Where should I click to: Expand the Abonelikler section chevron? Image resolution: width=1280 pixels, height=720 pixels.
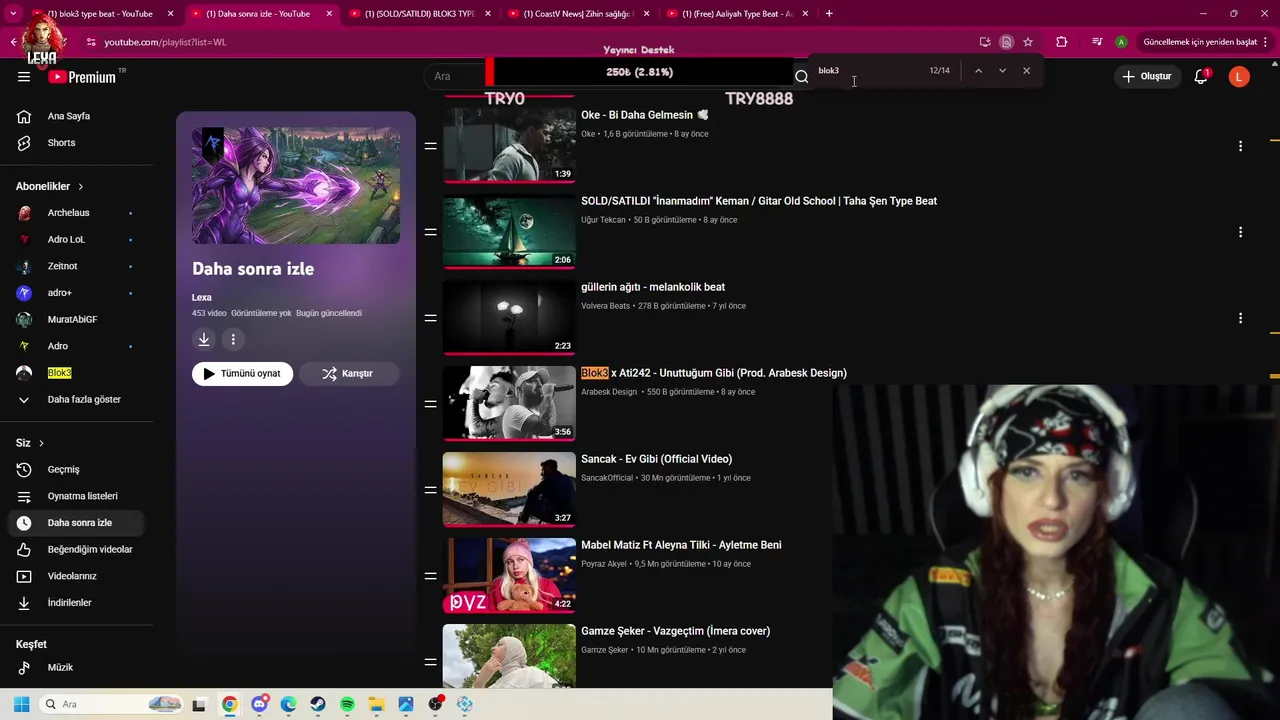(81, 187)
